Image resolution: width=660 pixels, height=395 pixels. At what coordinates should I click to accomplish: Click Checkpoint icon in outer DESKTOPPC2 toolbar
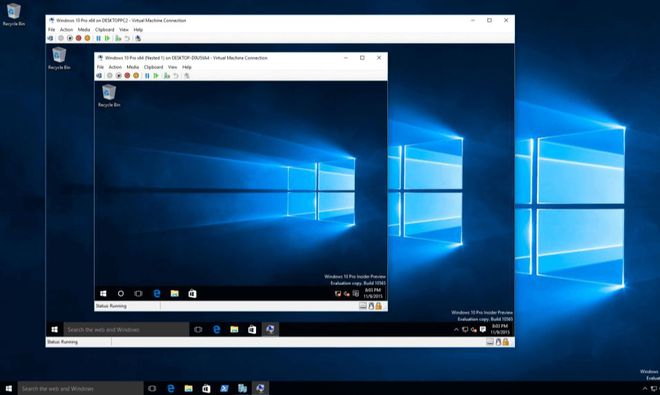[x=118, y=38]
